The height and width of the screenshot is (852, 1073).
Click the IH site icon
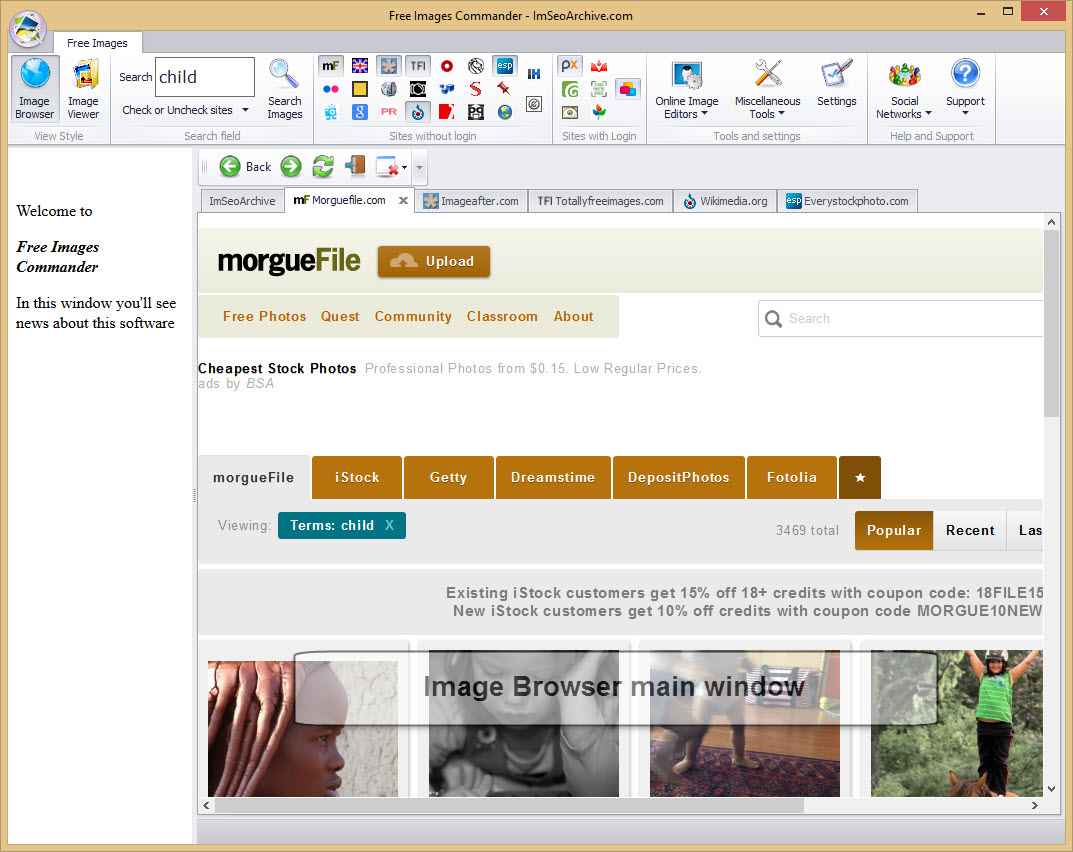coord(534,74)
